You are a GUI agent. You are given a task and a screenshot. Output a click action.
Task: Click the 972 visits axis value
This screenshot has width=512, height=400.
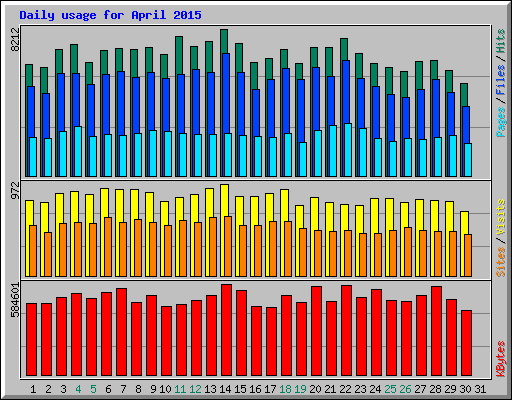point(15,191)
